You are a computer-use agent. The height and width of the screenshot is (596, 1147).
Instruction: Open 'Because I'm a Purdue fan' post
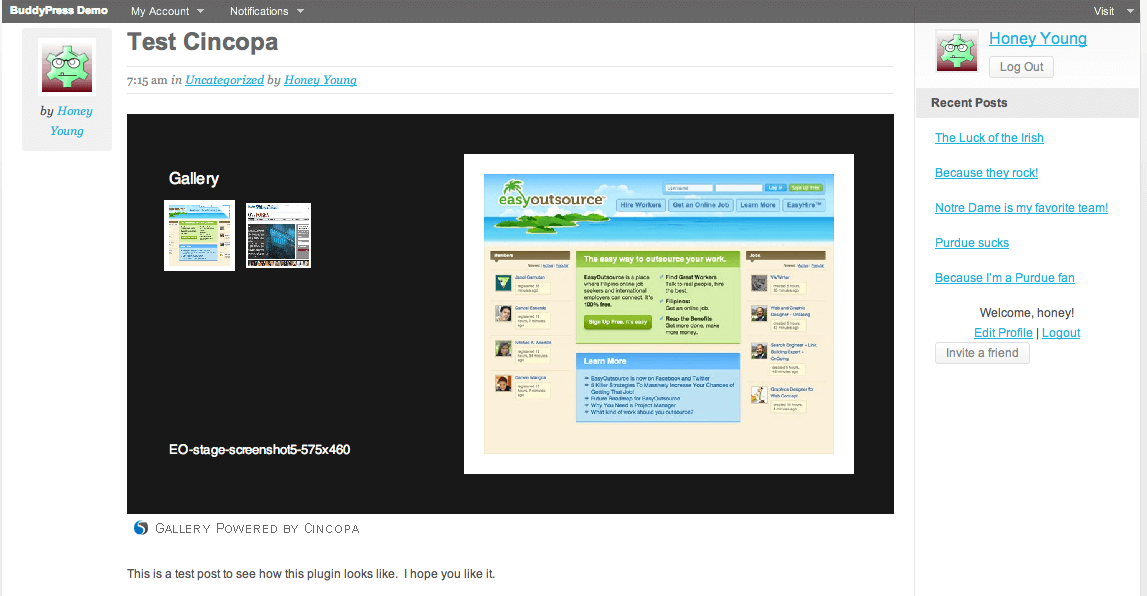point(1004,278)
